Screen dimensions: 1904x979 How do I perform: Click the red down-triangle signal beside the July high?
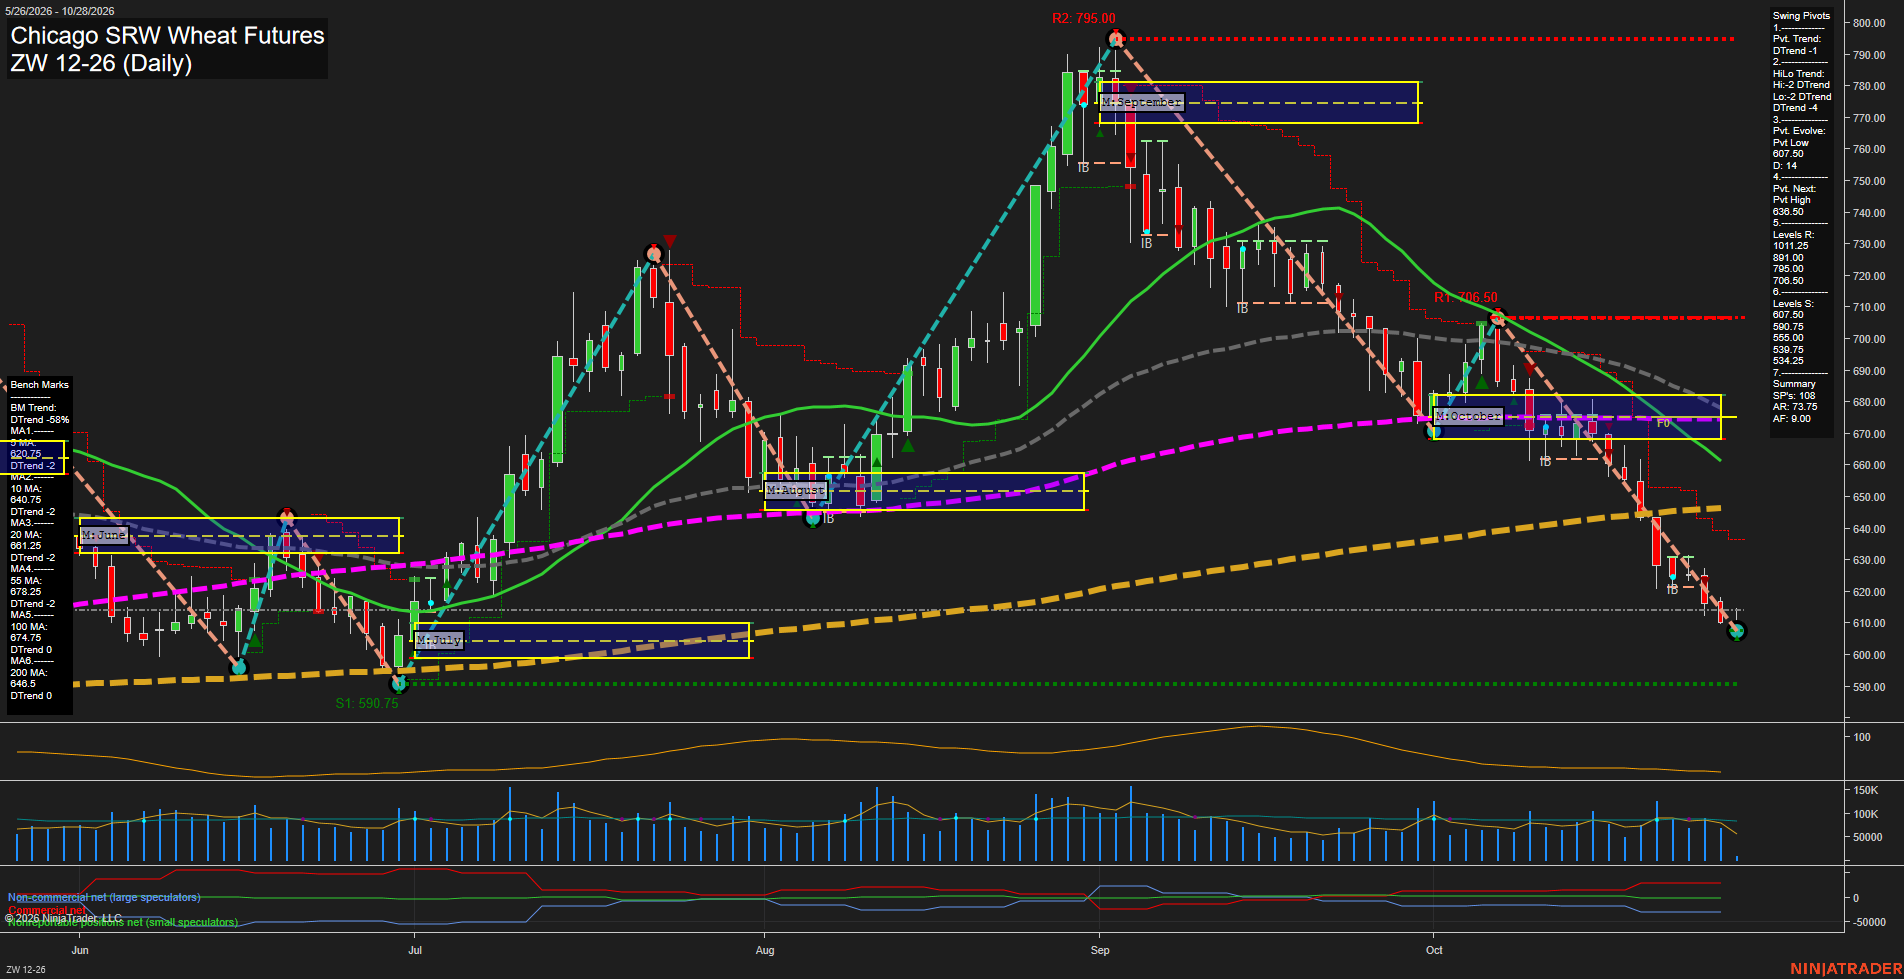(x=670, y=241)
